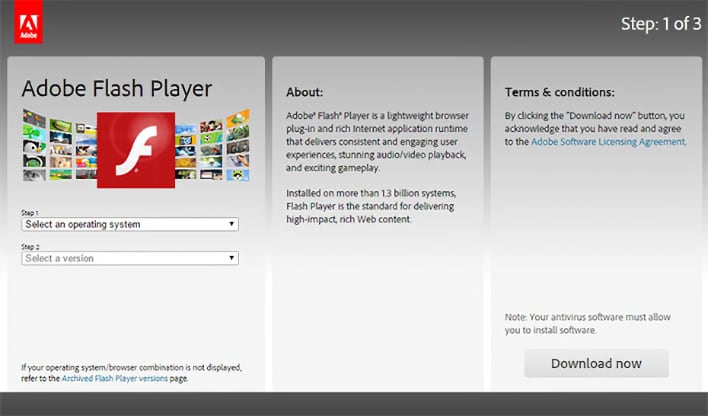The height and width of the screenshot is (416, 708).
Task: Click the antivirus software note text
Action: (587, 323)
